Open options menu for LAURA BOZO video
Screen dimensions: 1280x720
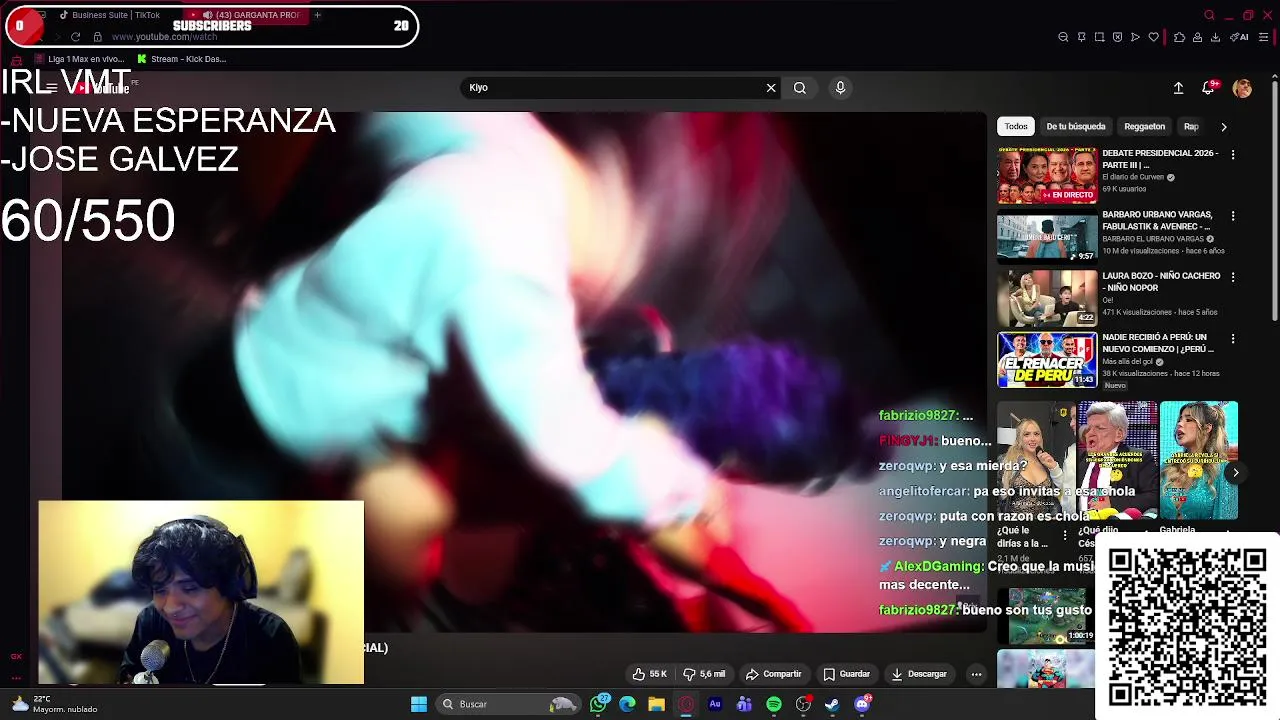coord(1233,277)
